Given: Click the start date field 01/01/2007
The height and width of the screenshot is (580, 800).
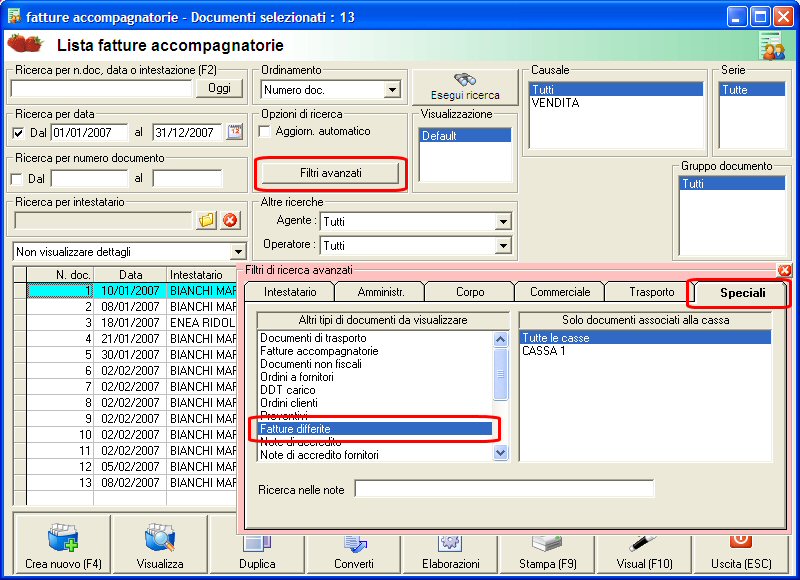Looking at the screenshot, I should [x=89, y=133].
